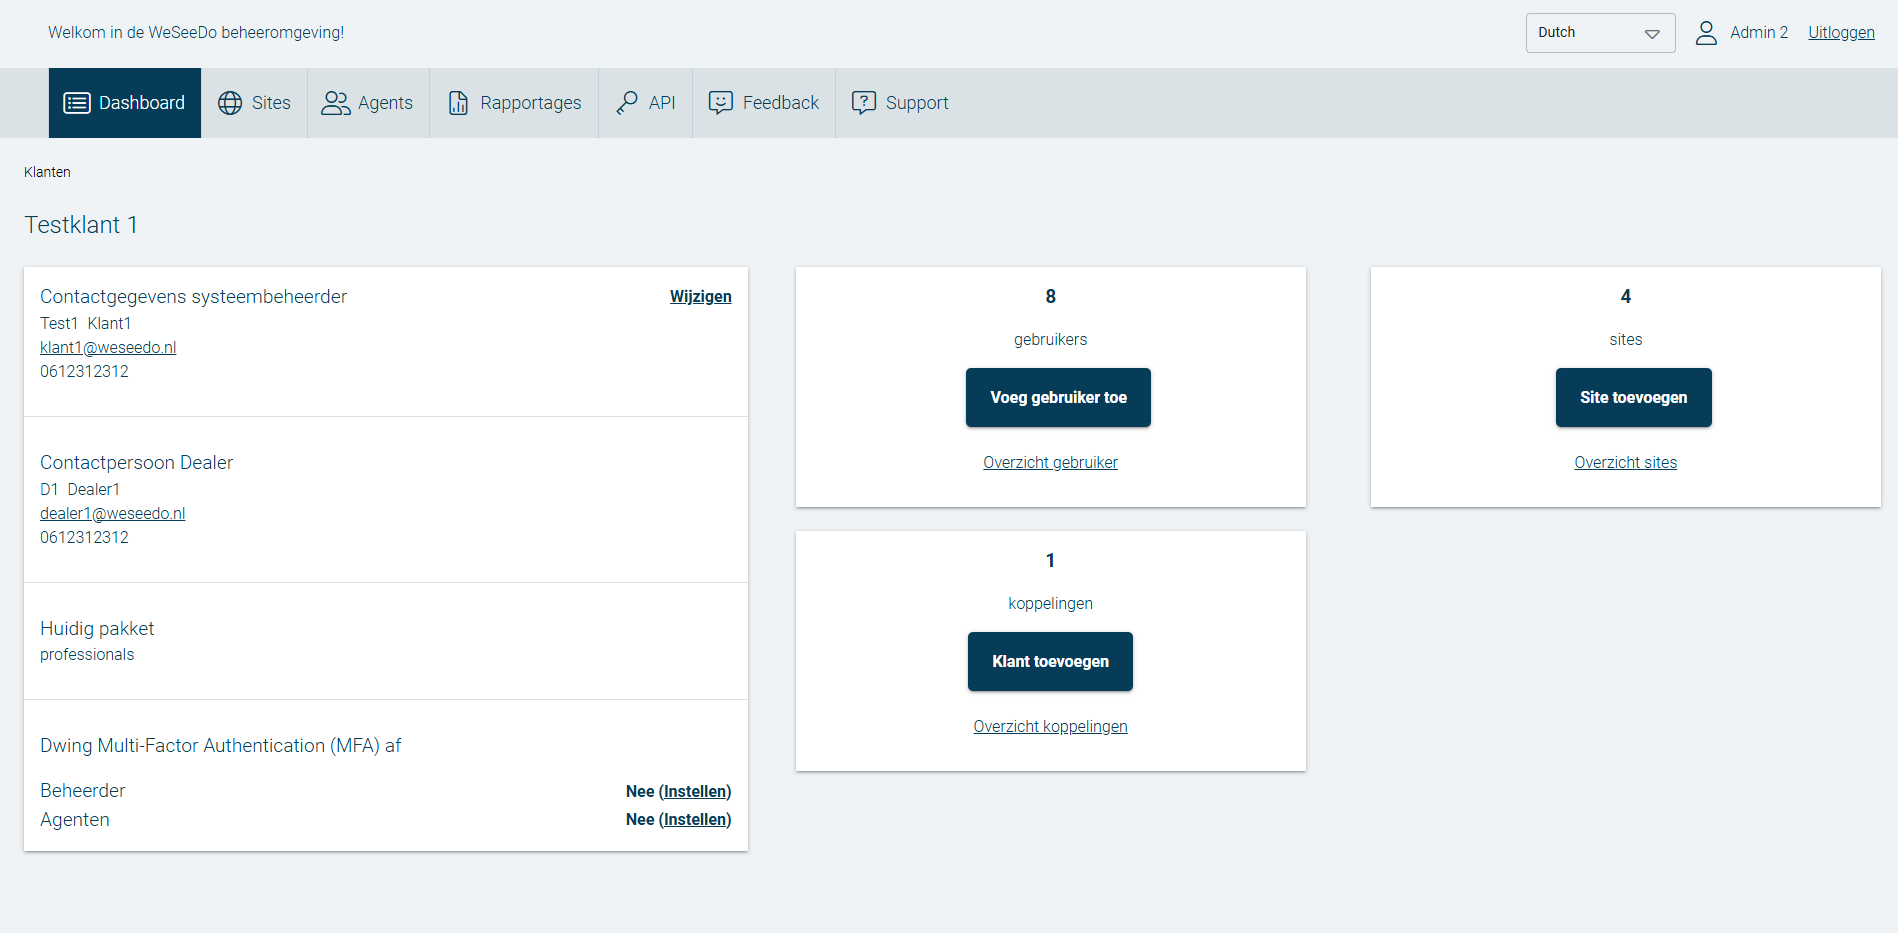Click the Admin 2 profile icon
The height and width of the screenshot is (933, 1898).
tap(1705, 32)
